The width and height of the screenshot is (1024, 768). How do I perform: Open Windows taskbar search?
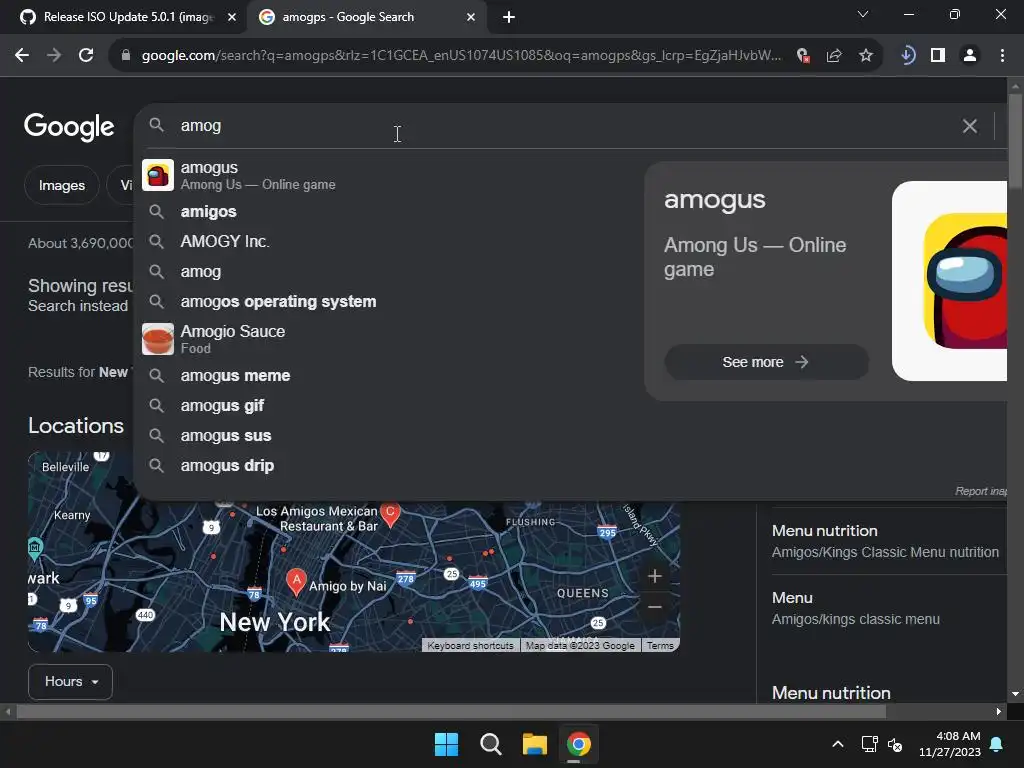pos(490,744)
